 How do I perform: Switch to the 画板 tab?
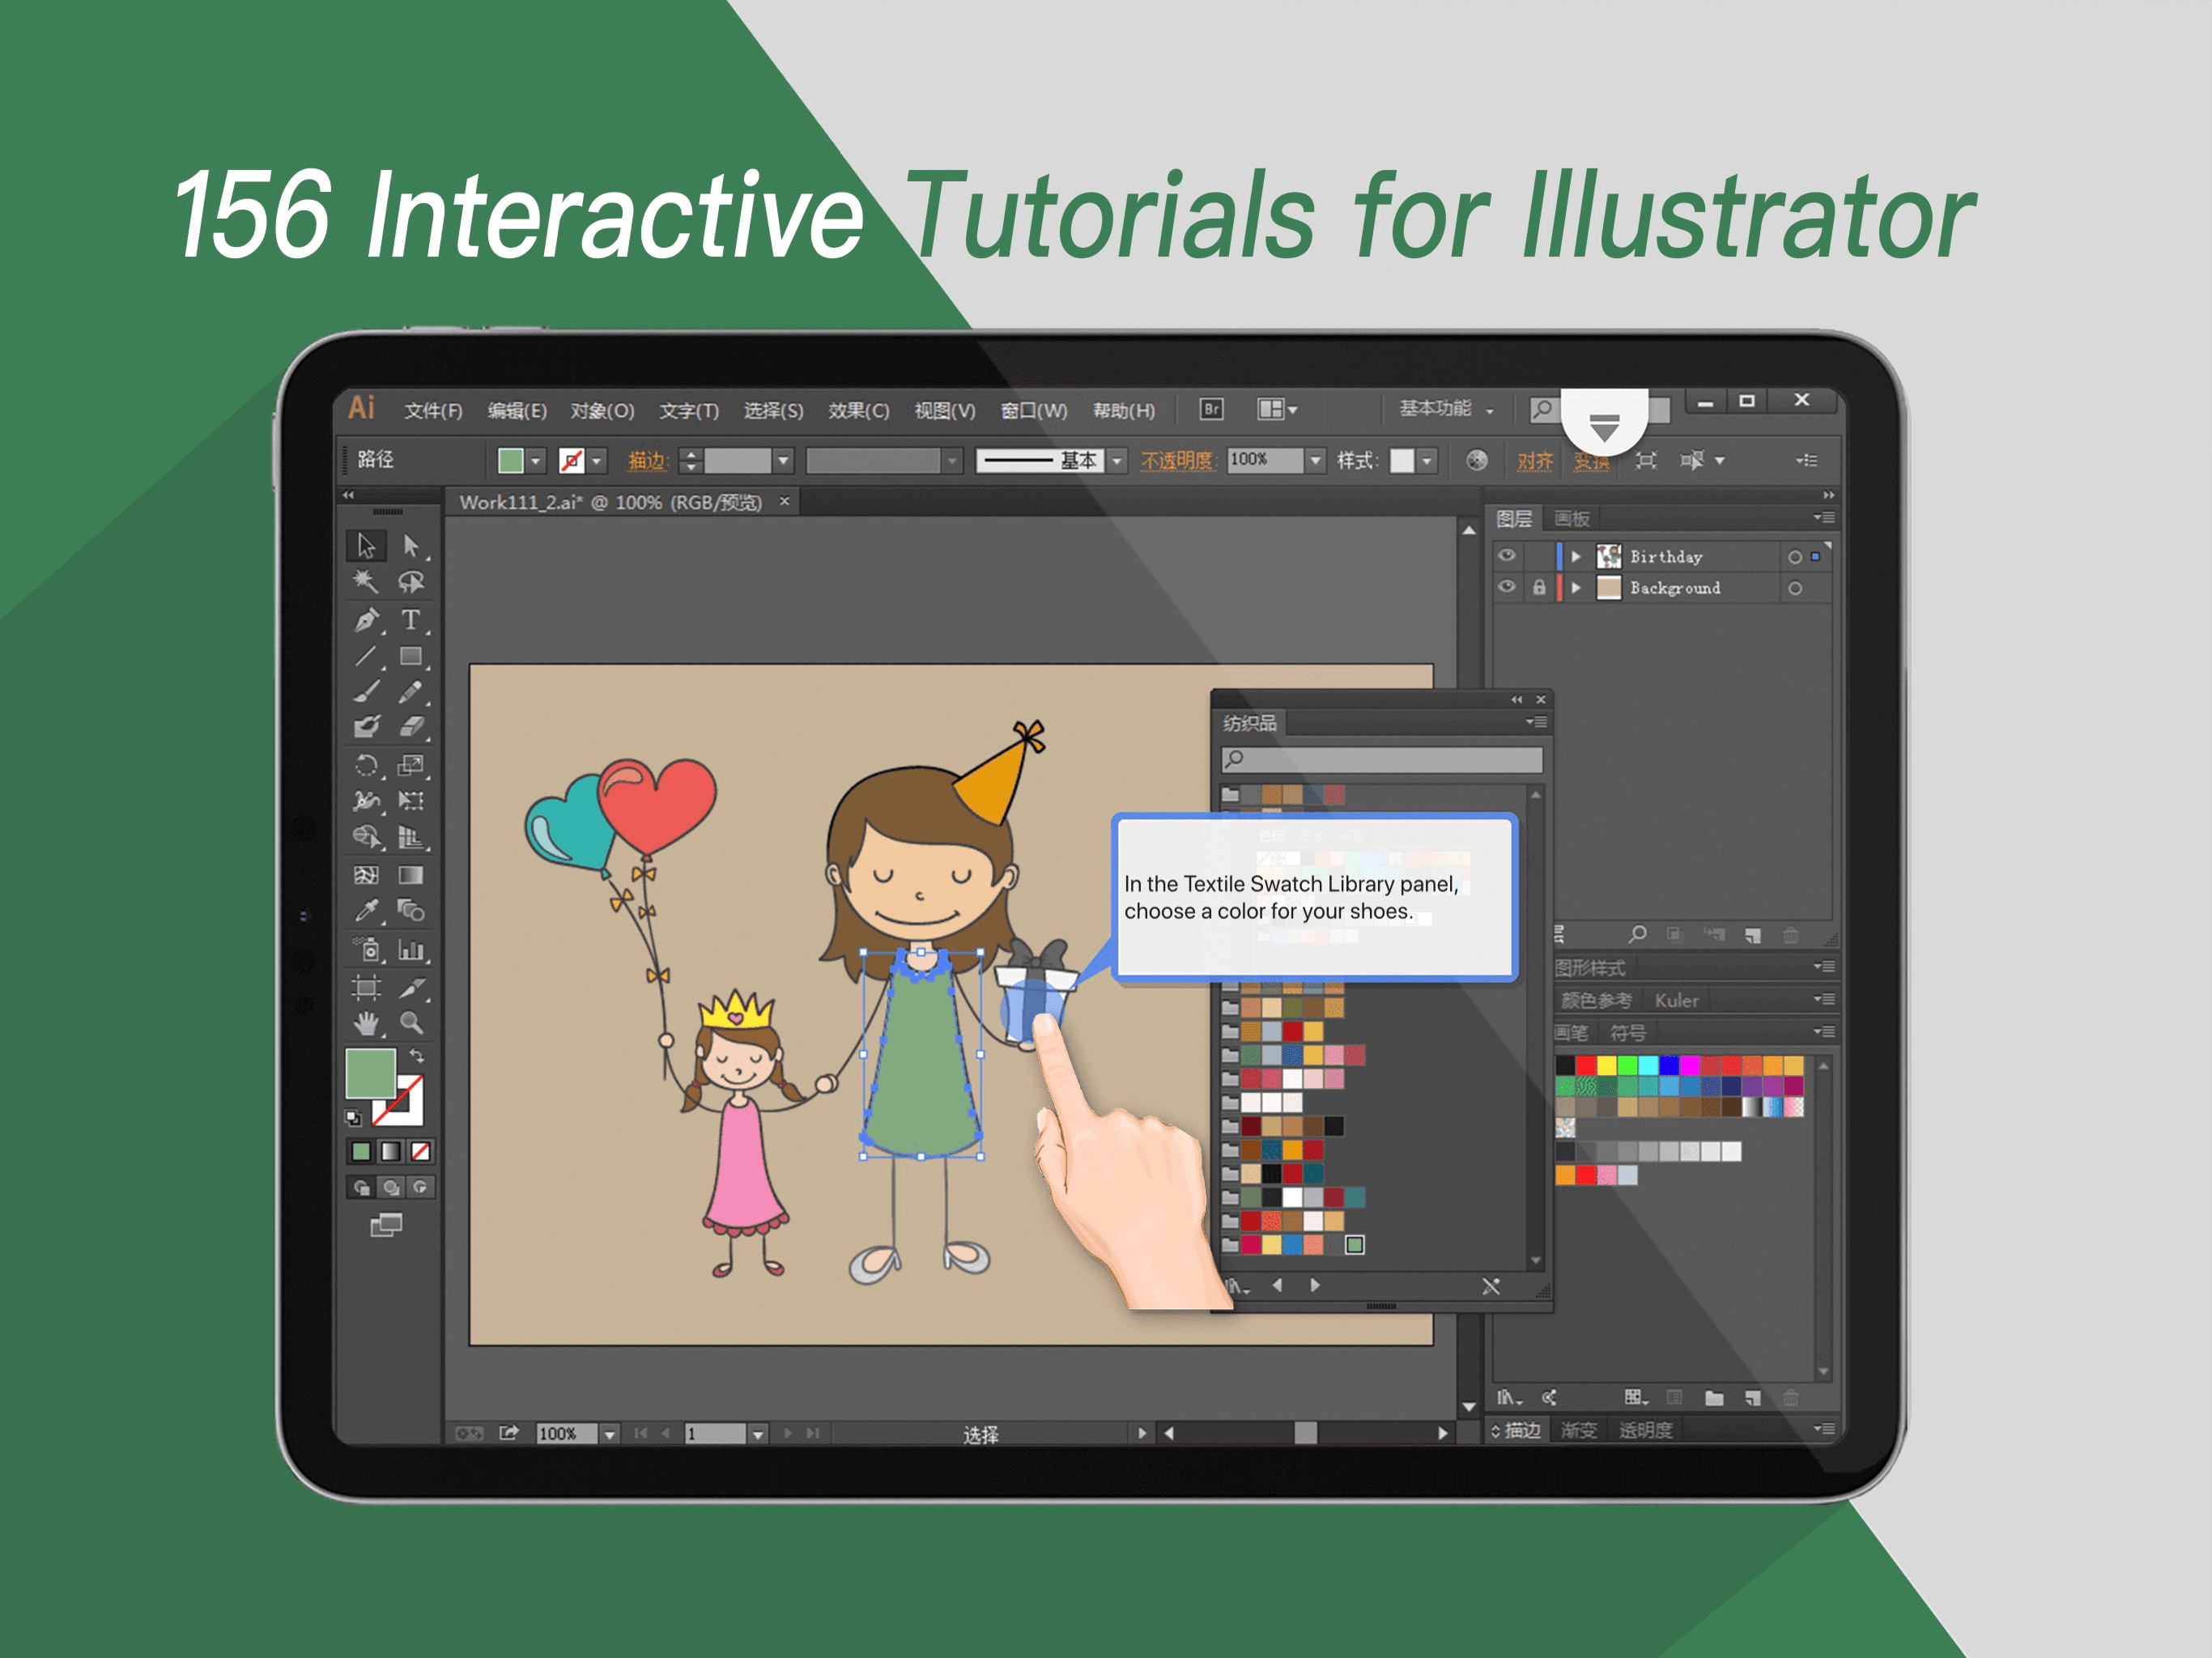pyautogui.click(x=1572, y=518)
